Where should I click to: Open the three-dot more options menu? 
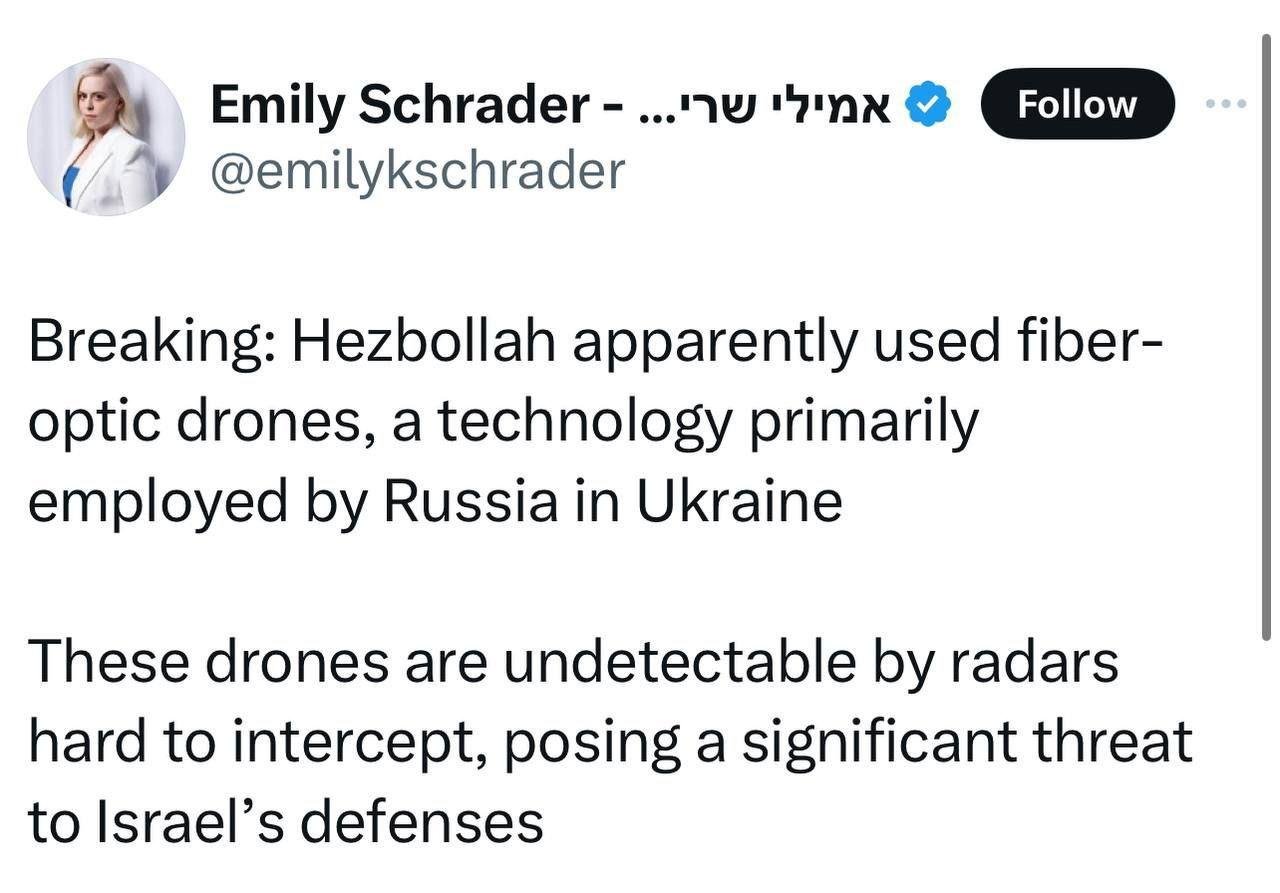point(1226,103)
